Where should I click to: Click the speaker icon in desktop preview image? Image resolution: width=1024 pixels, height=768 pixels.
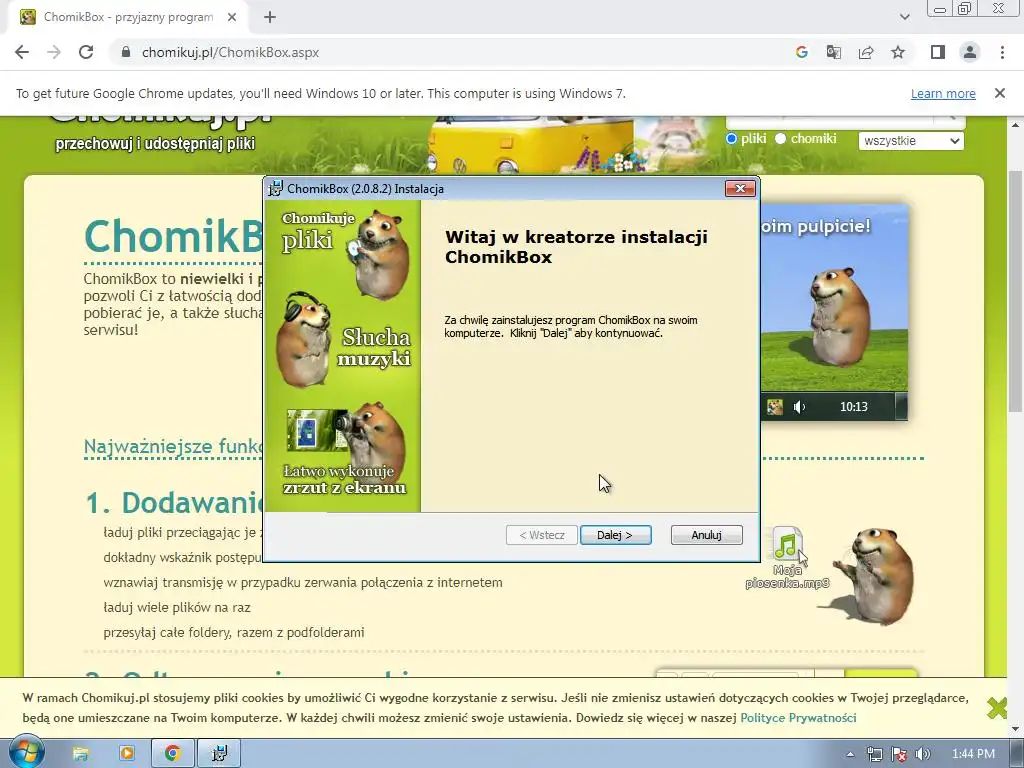pos(799,407)
